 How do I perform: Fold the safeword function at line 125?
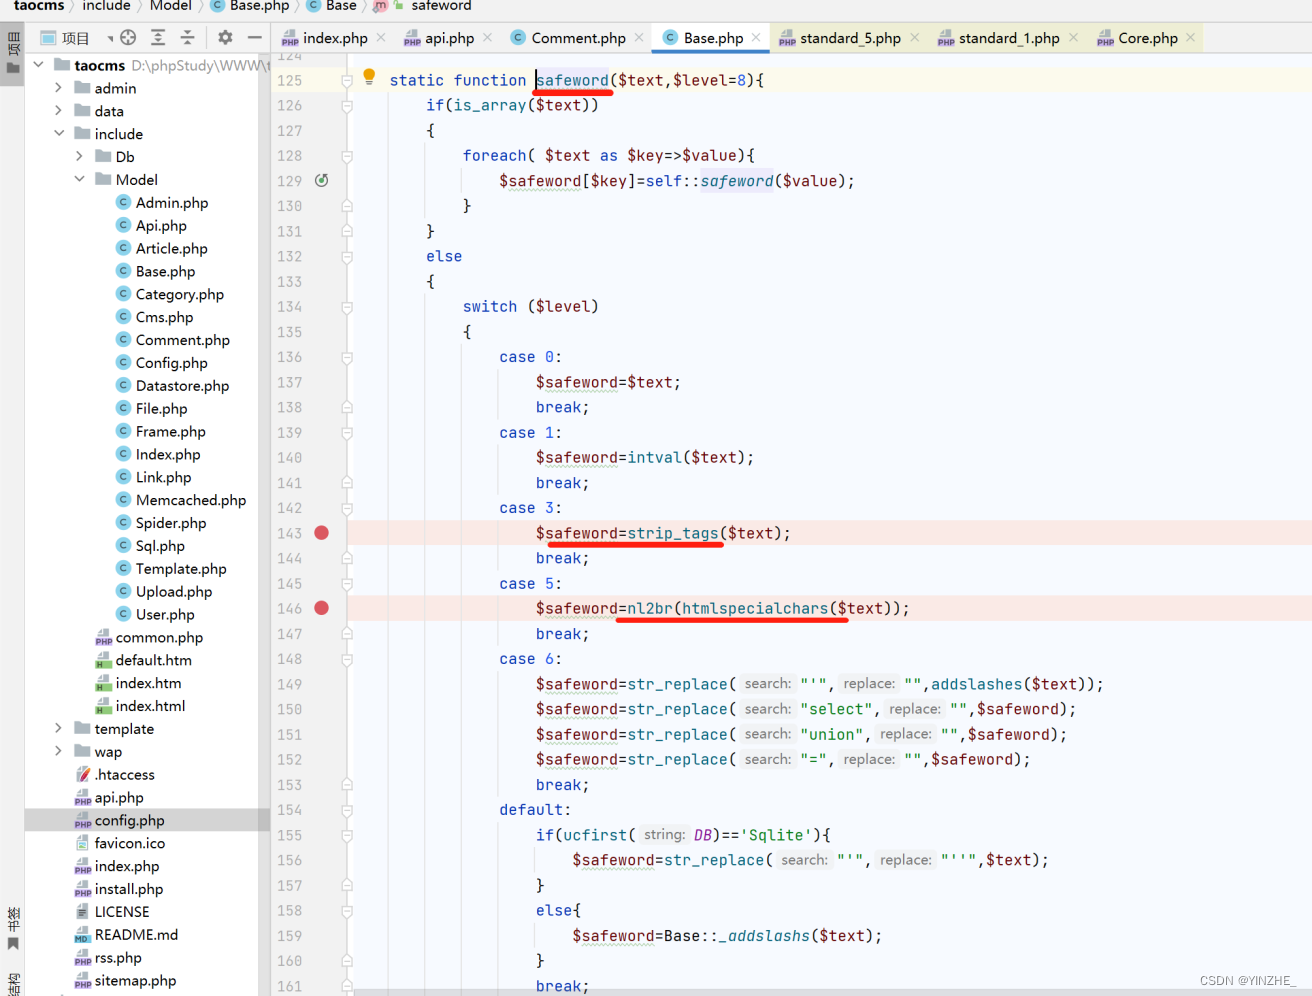click(347, 80)
